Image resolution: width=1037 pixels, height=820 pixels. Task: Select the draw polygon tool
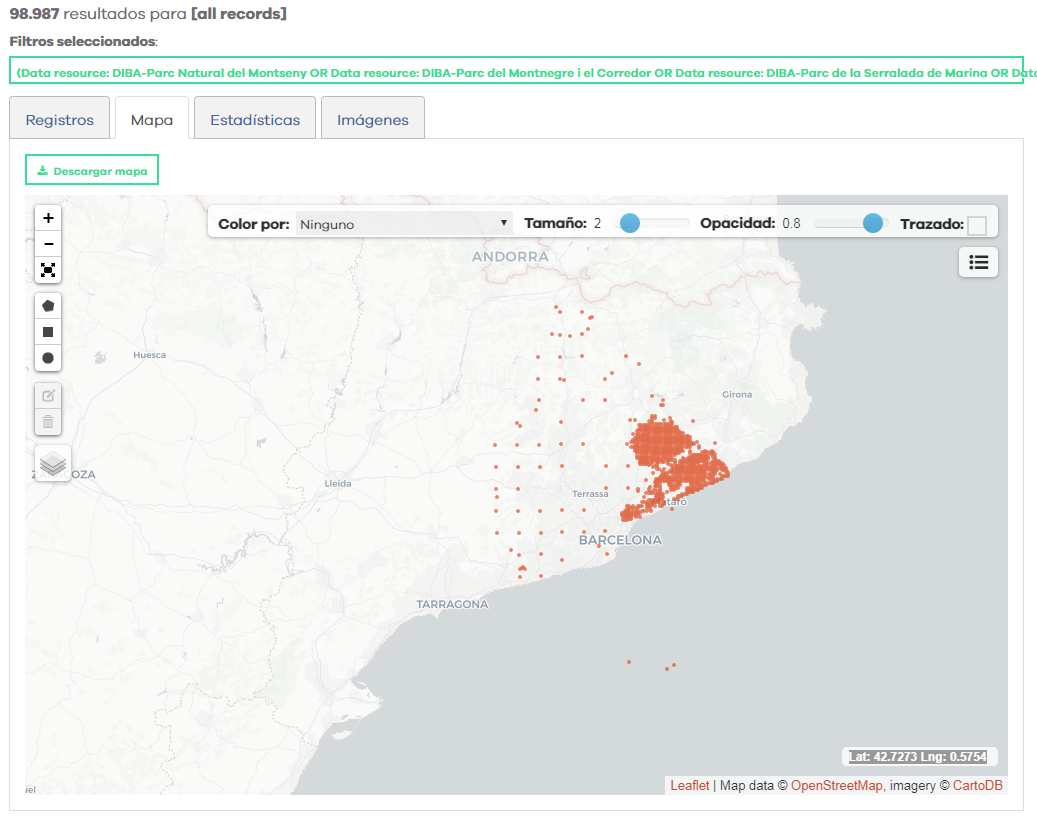(x=48, y=306)
